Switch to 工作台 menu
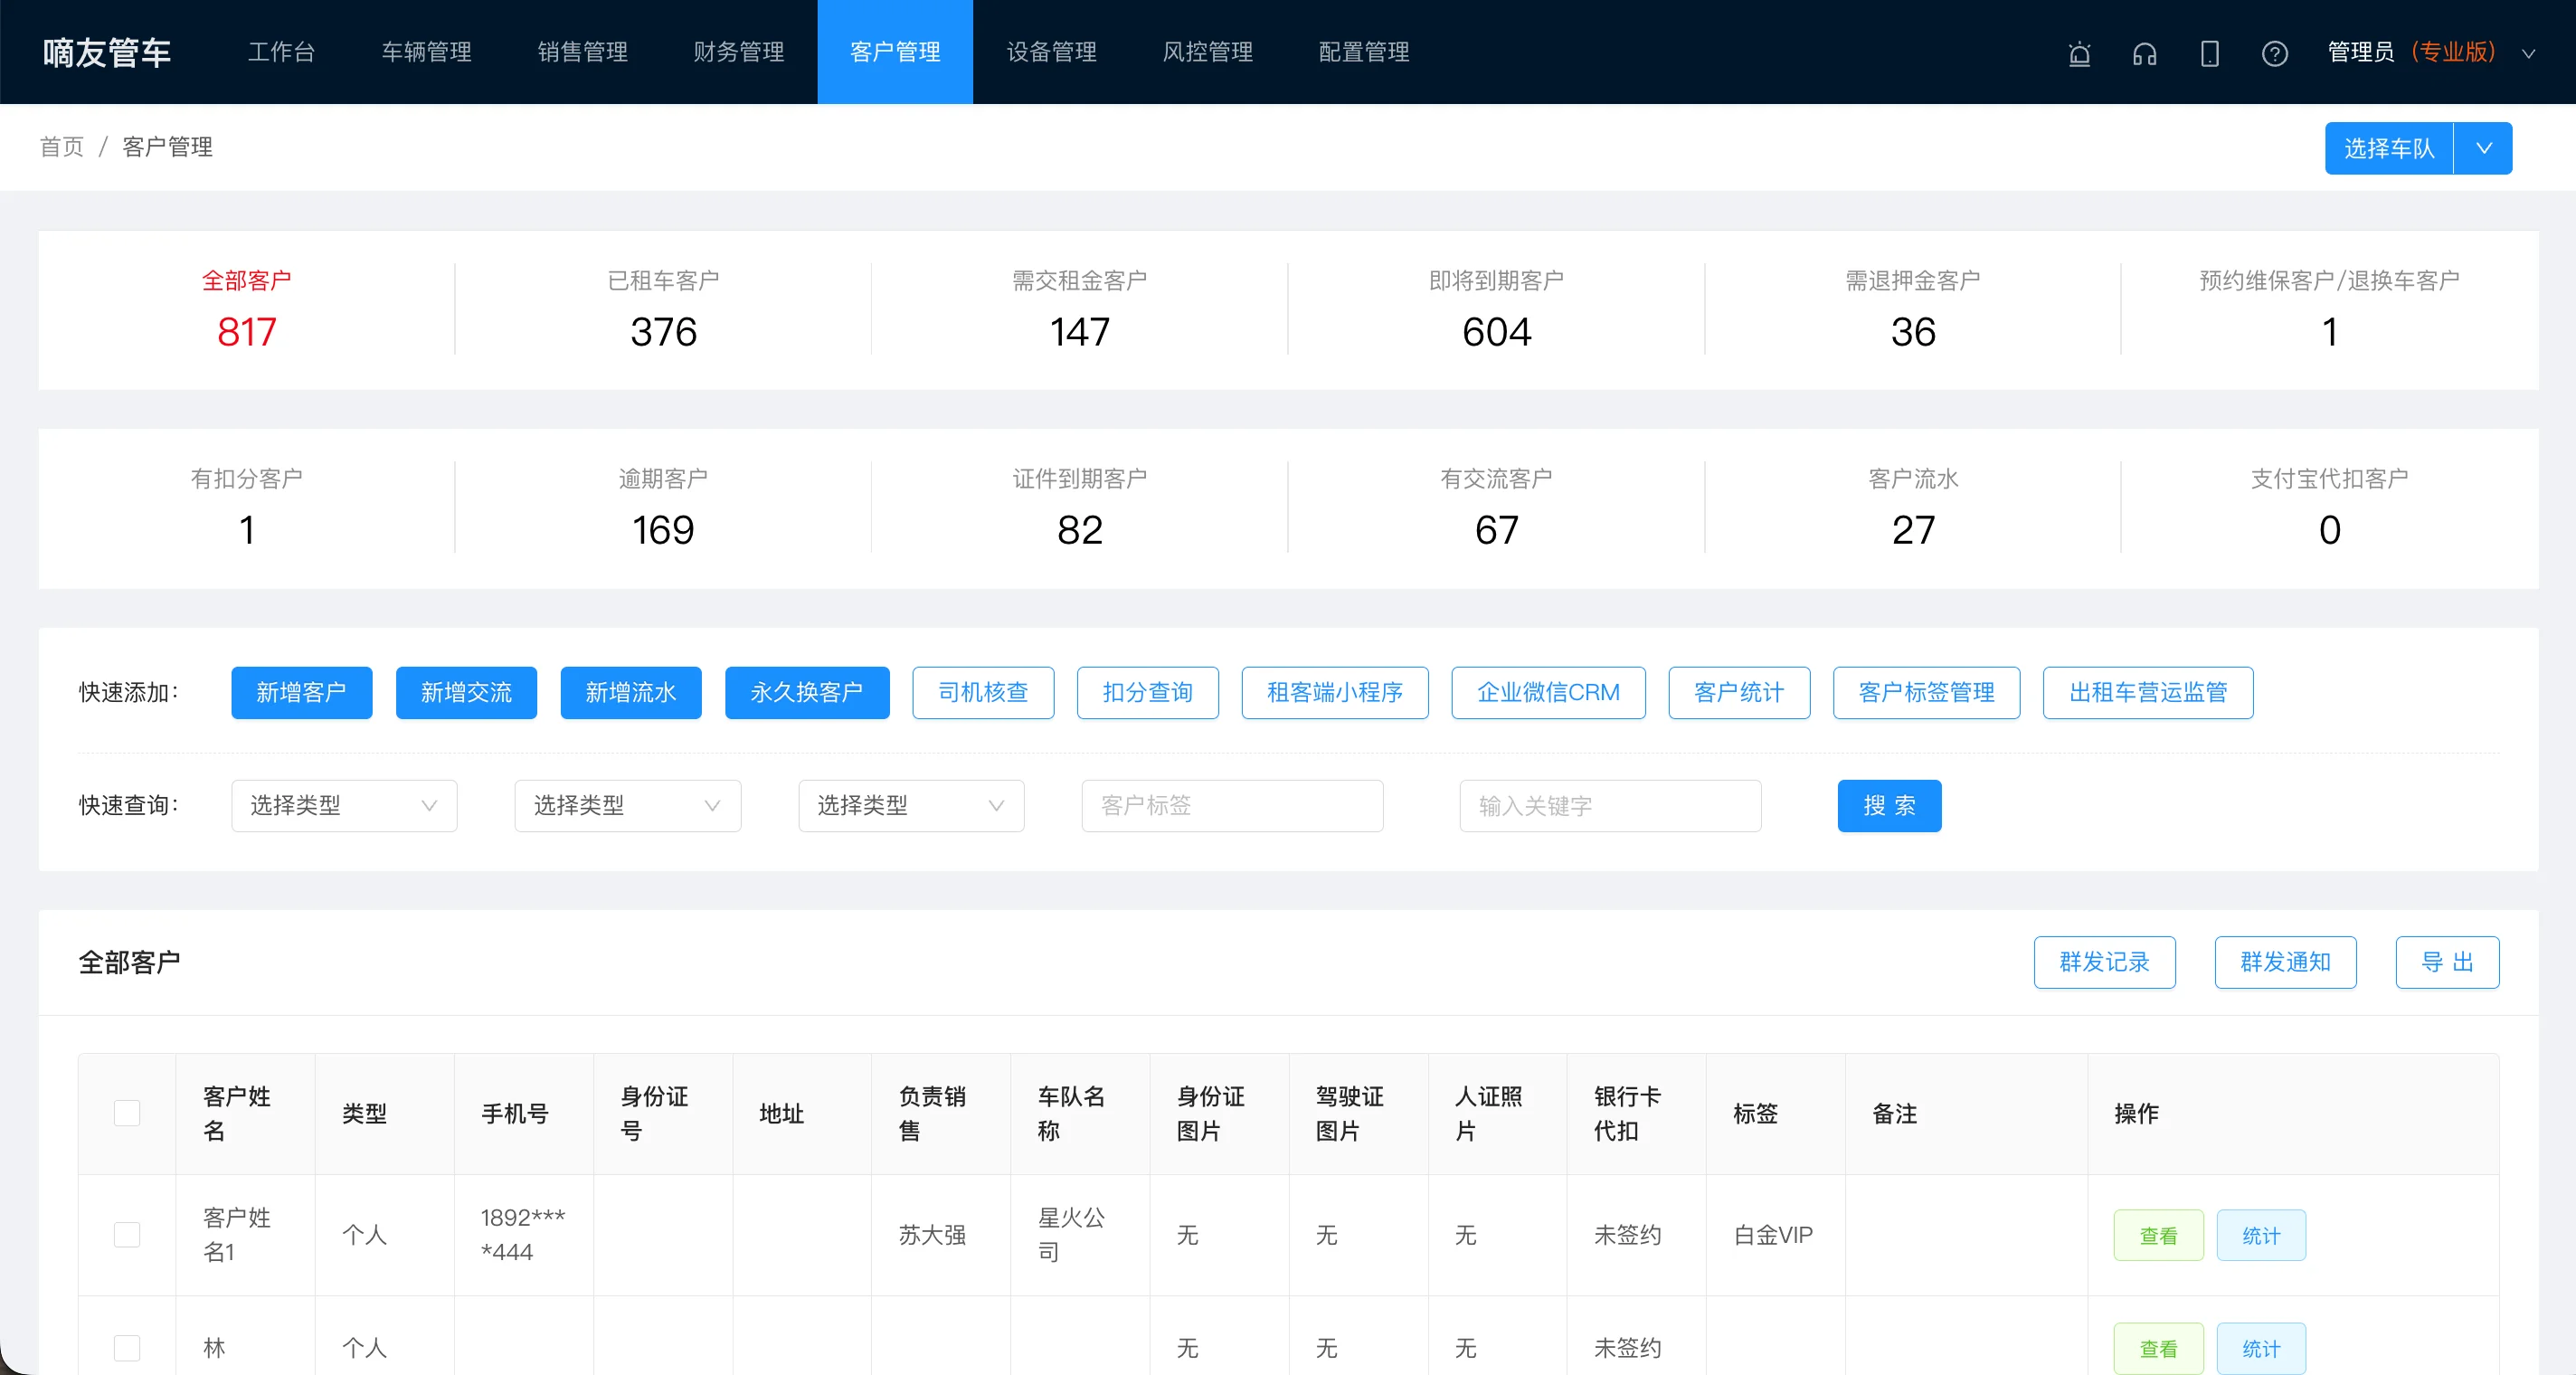The image size is (2576, 1375). tap(281, 52)
